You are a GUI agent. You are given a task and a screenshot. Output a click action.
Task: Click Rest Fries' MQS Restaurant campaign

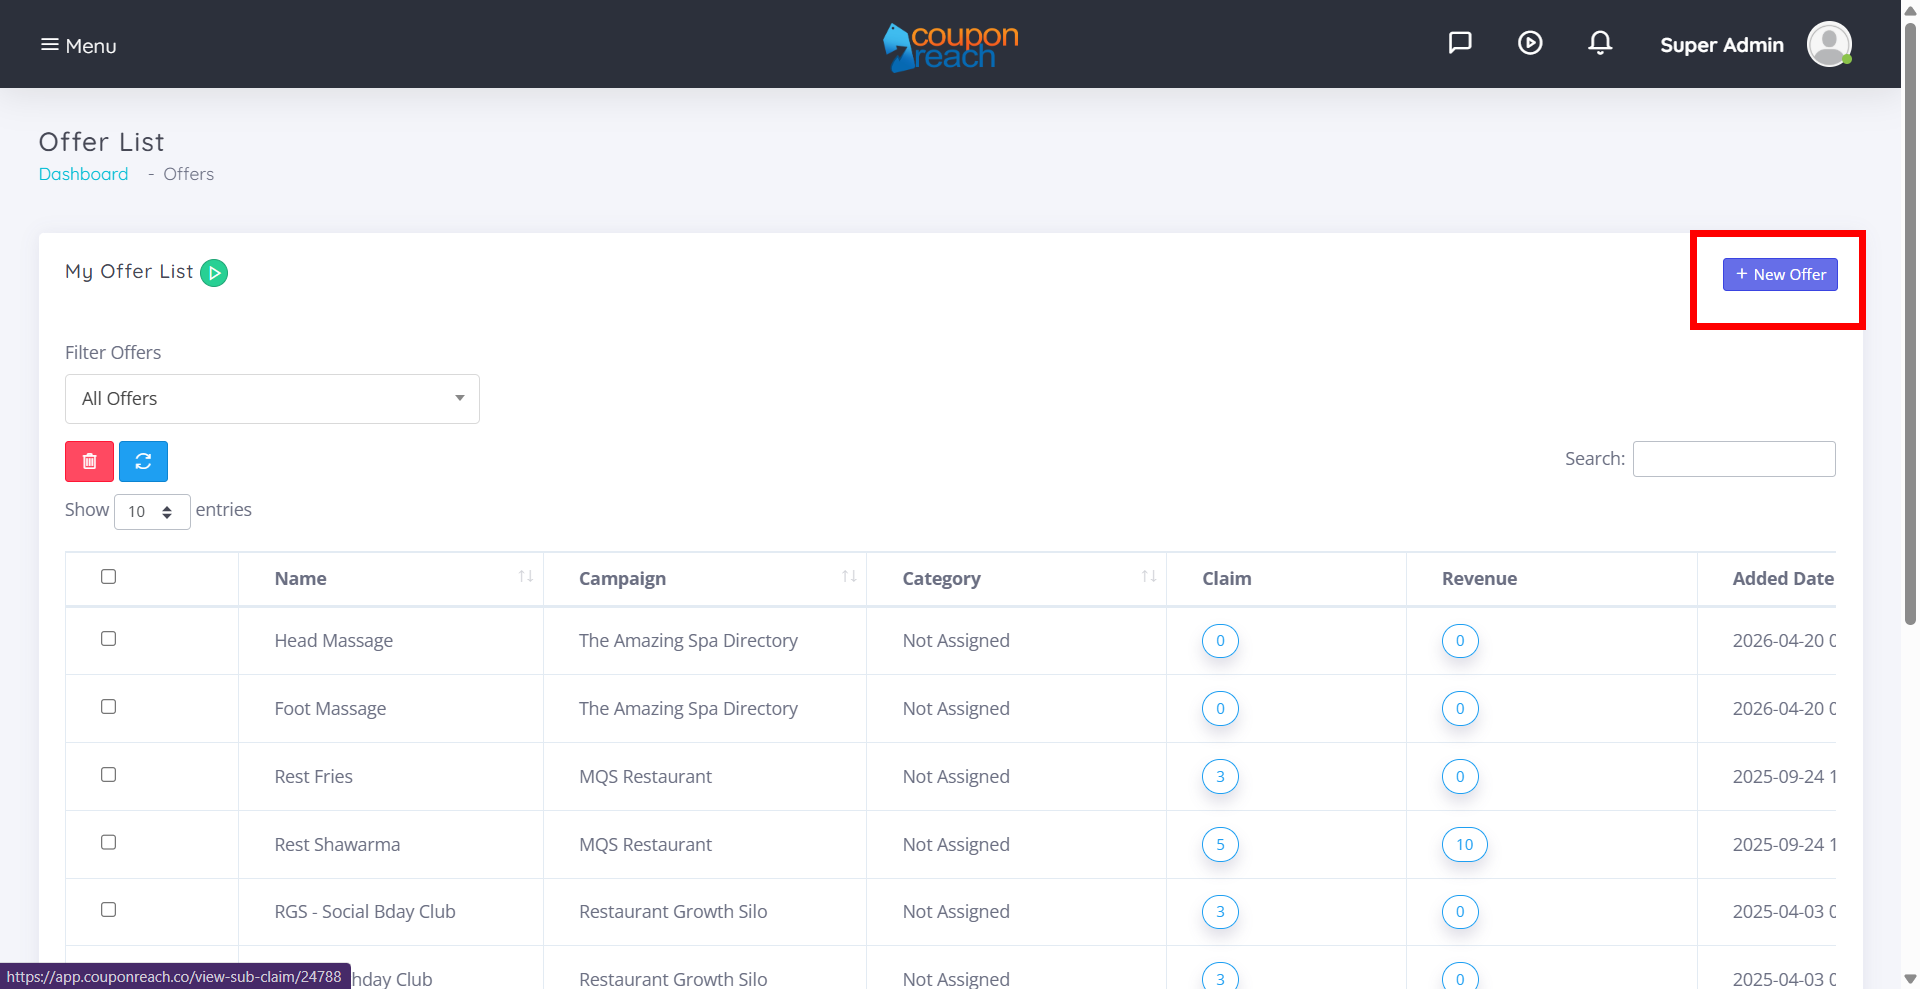645,777
